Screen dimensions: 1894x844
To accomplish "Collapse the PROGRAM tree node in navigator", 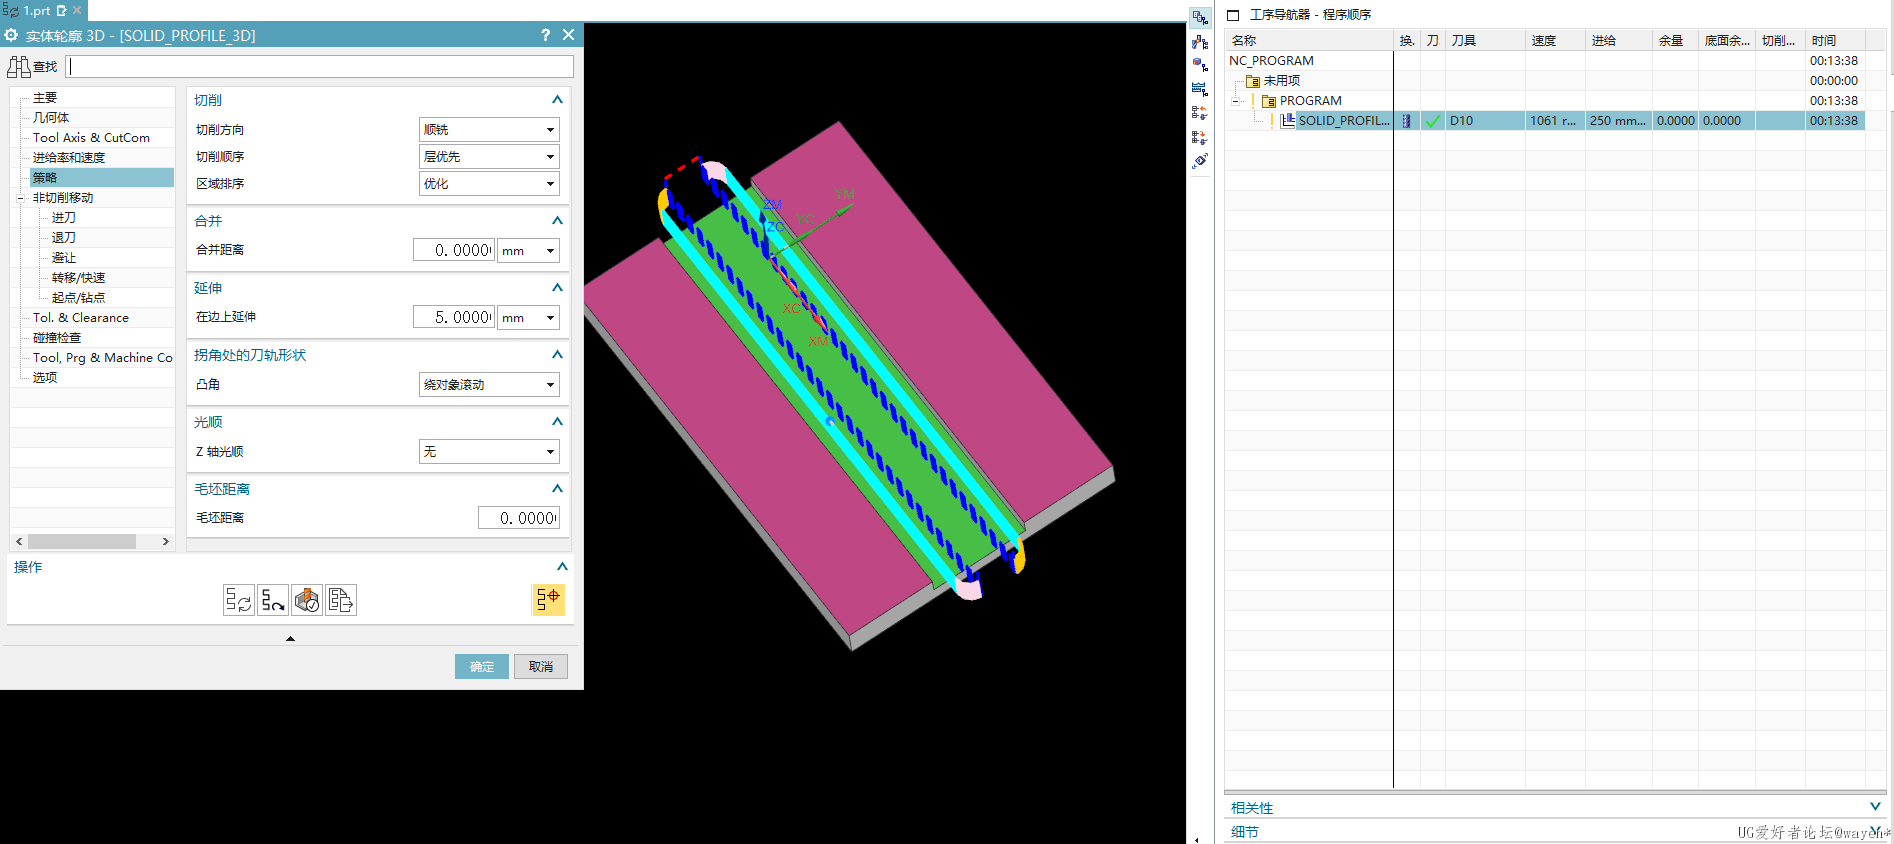I will (1236, 101).
